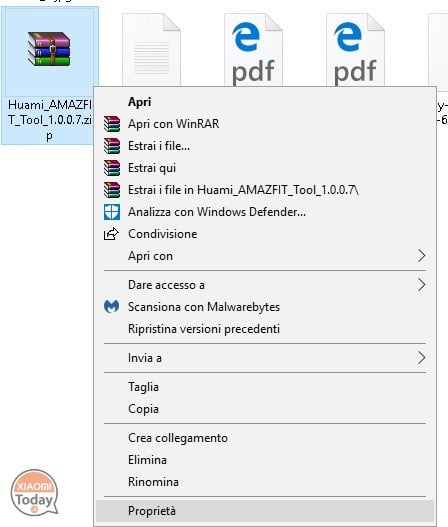Click WinRAR icon beside Estrai i file in Huami_AMAZFIT_Tool_1.0.0.7\

click(x=112, y=190)
